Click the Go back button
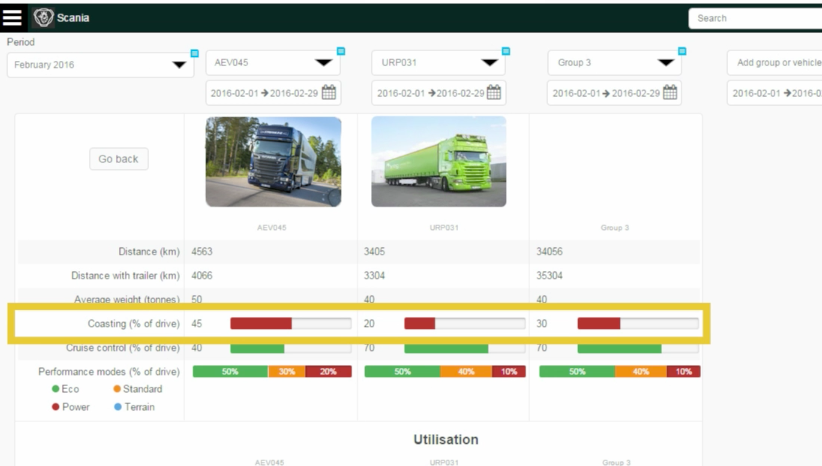Image resolution: width=822 pixels, height=466 pixels. [118, 159]
